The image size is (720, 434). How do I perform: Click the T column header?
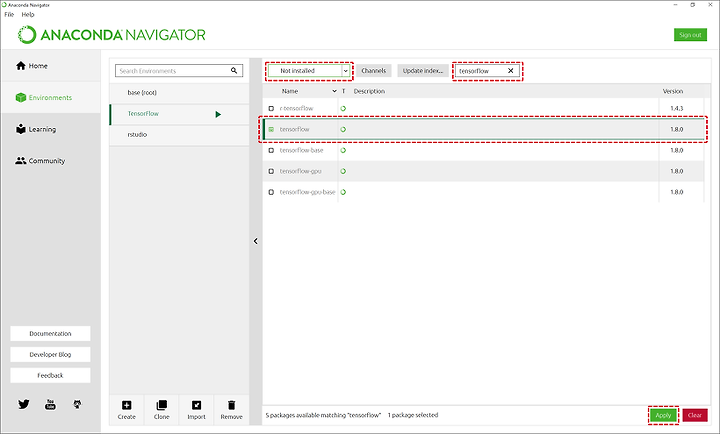tap(343, 91)
